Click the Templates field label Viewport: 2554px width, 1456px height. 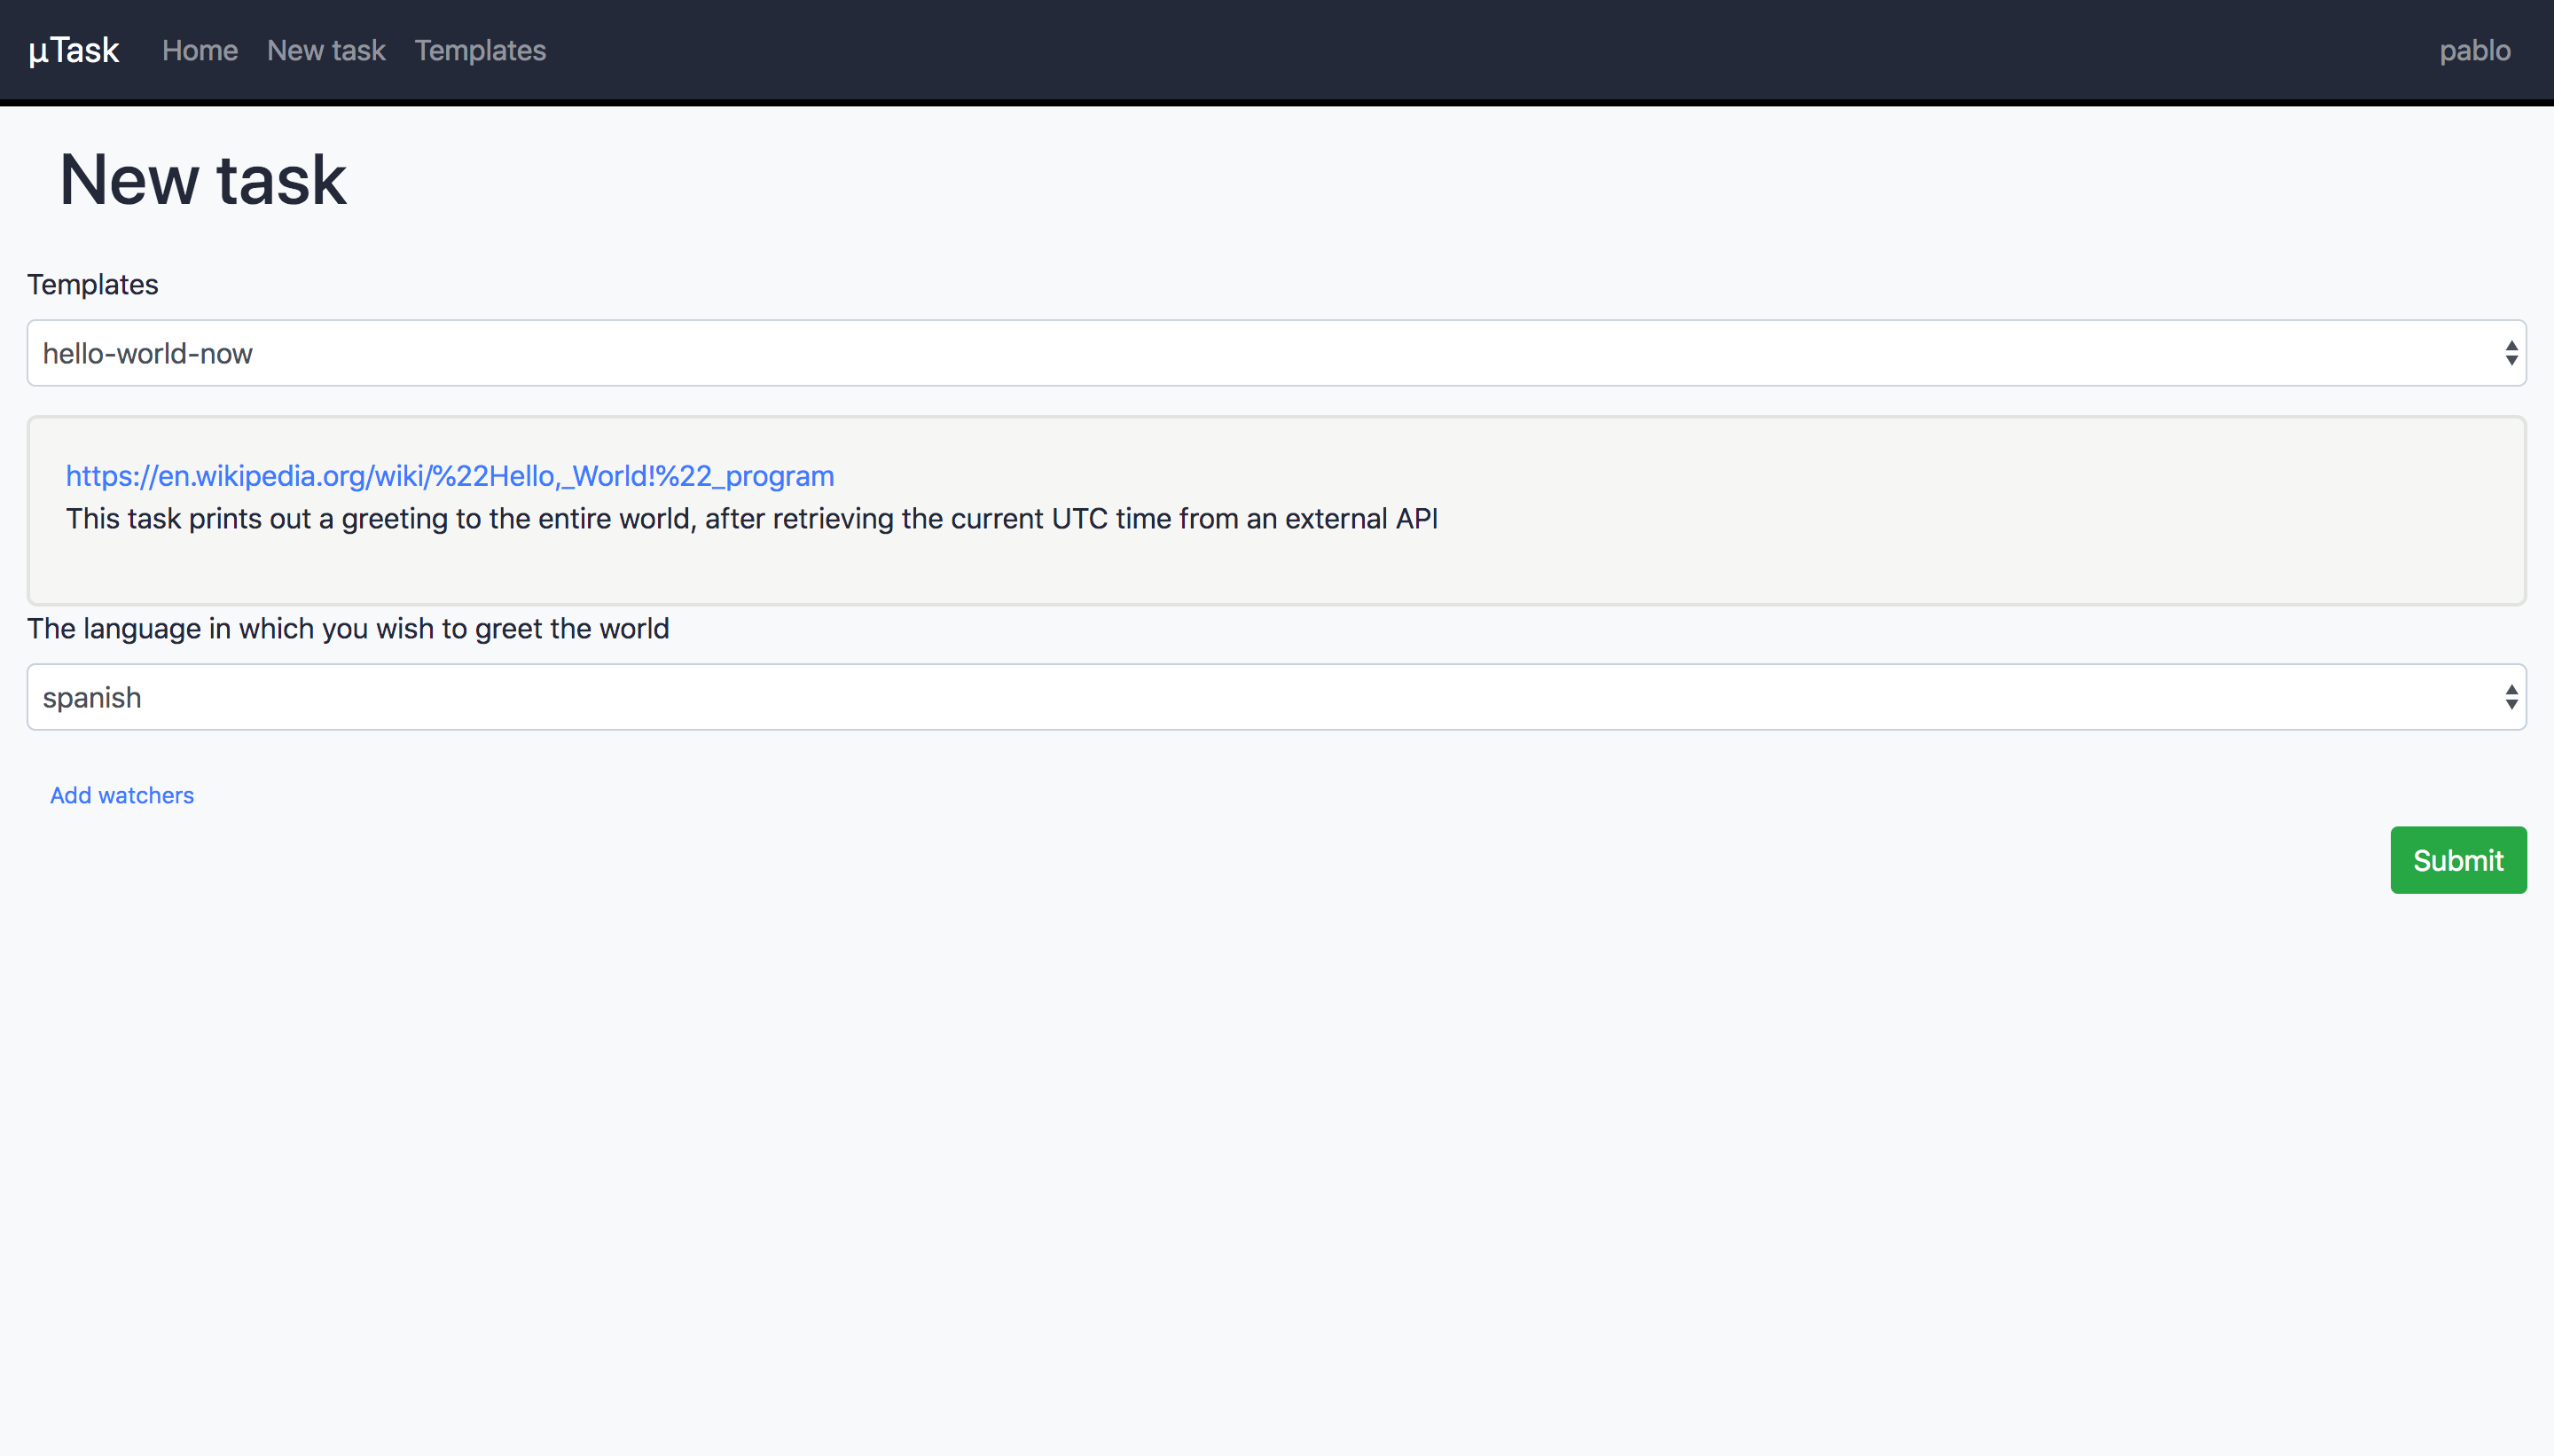point(93,285)
